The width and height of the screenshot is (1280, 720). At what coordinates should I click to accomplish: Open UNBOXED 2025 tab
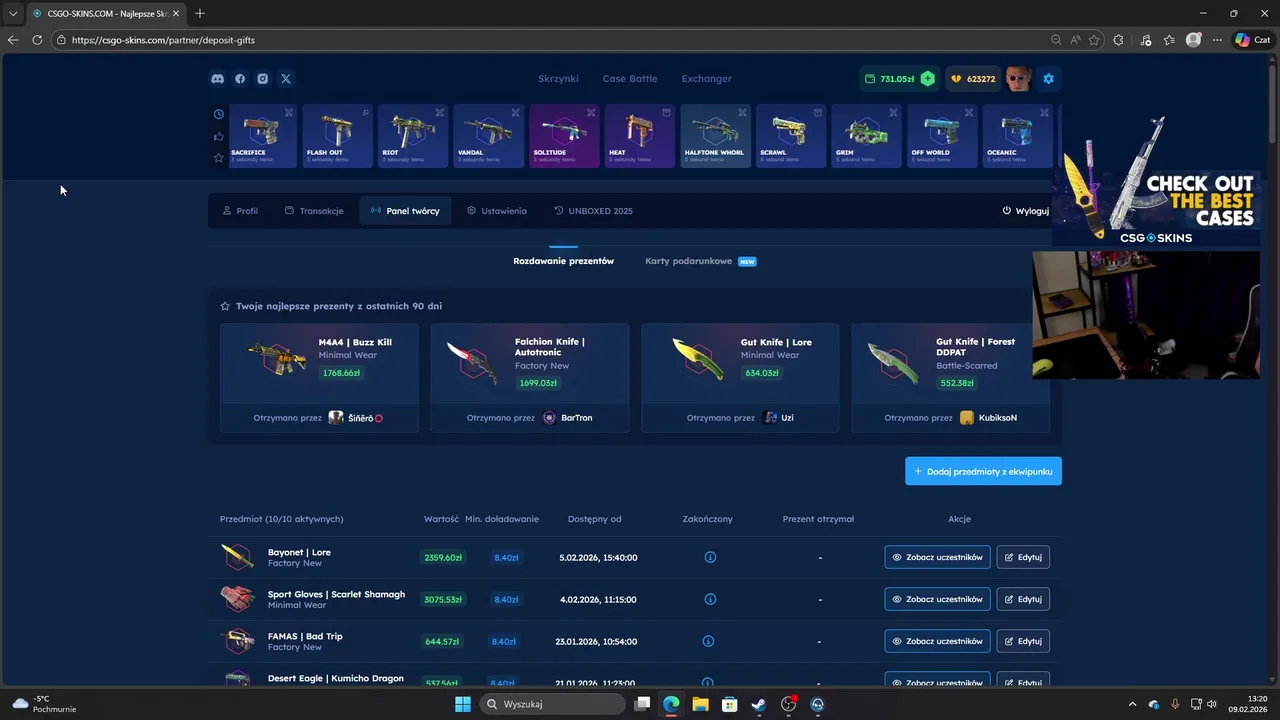[x=593, y=211]
